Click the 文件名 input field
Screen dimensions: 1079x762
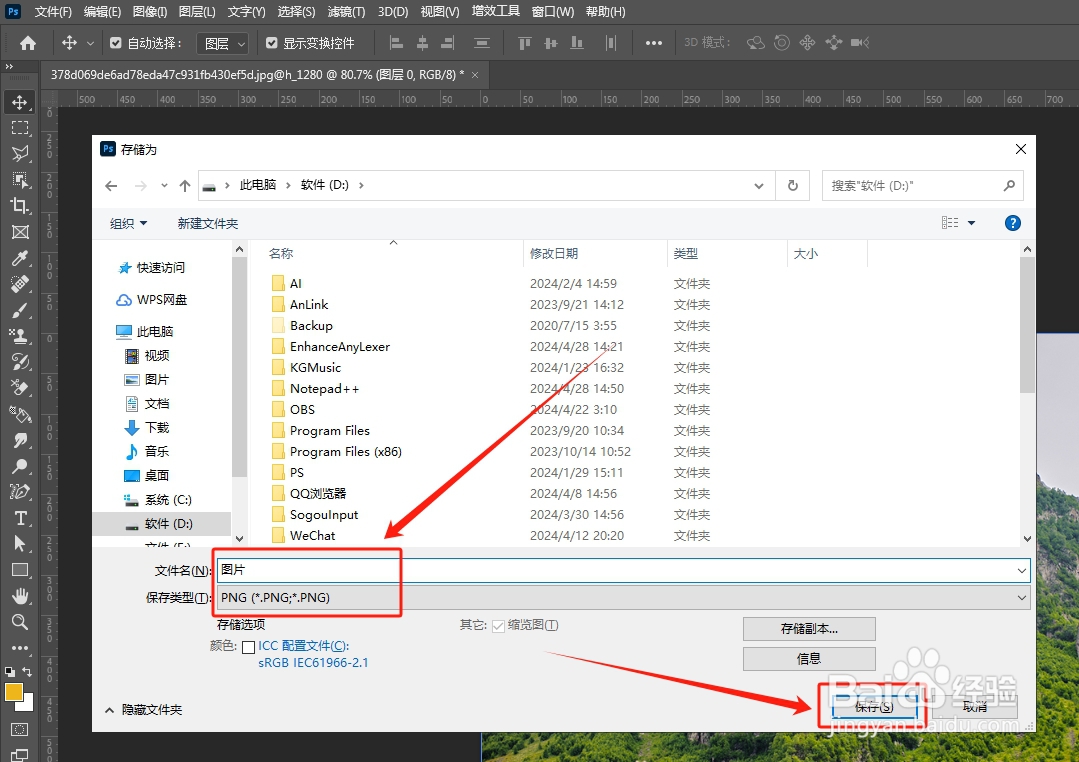pyautogui.click(x=616, y=570)
